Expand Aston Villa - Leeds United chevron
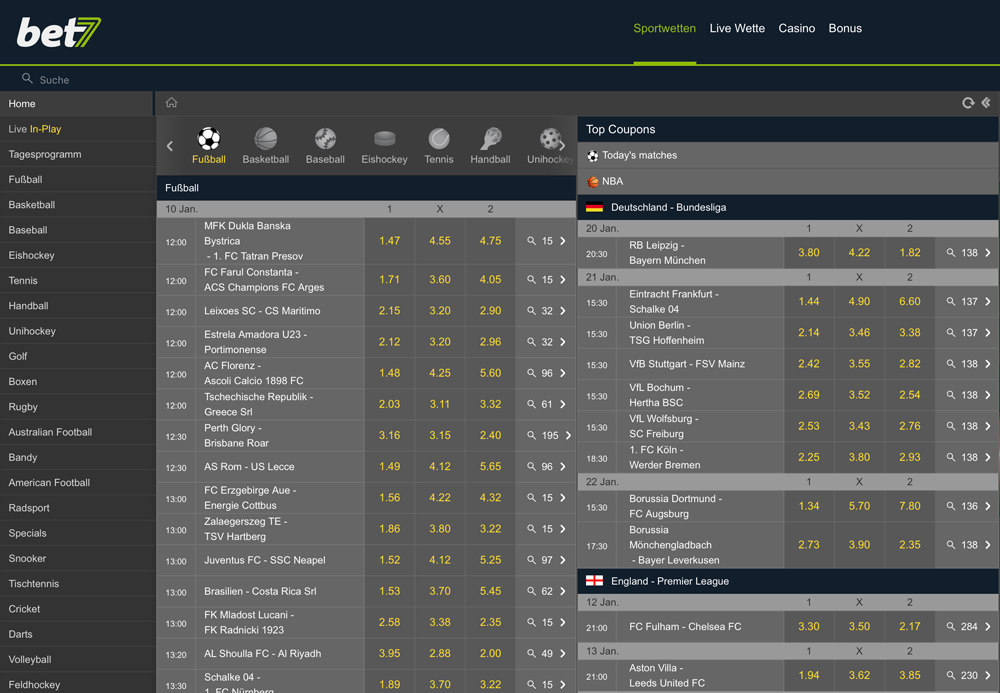This screenshot has width=1000, height=693. coord(987,675)
